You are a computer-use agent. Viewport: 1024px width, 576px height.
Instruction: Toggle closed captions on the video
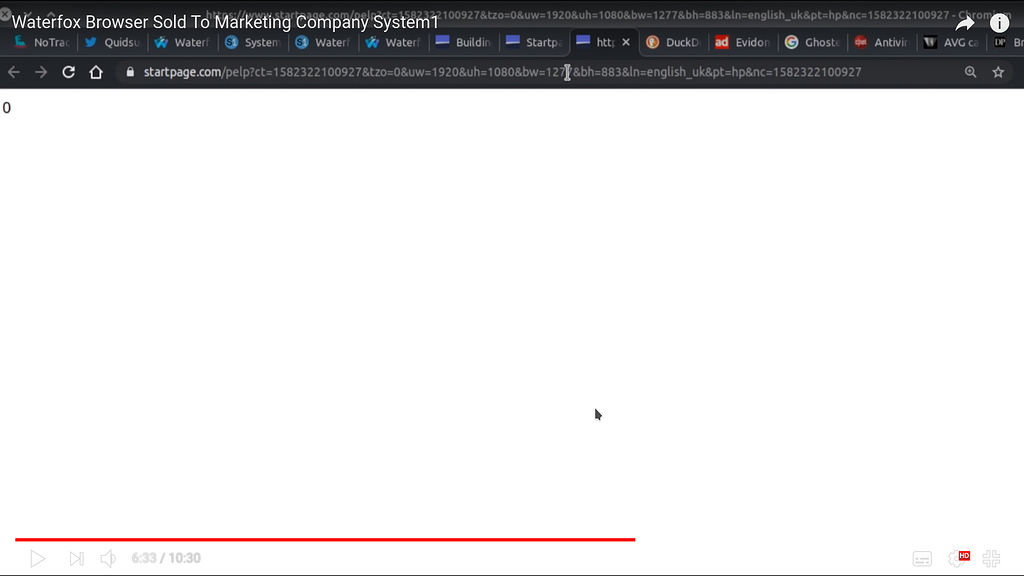(921, 558)
